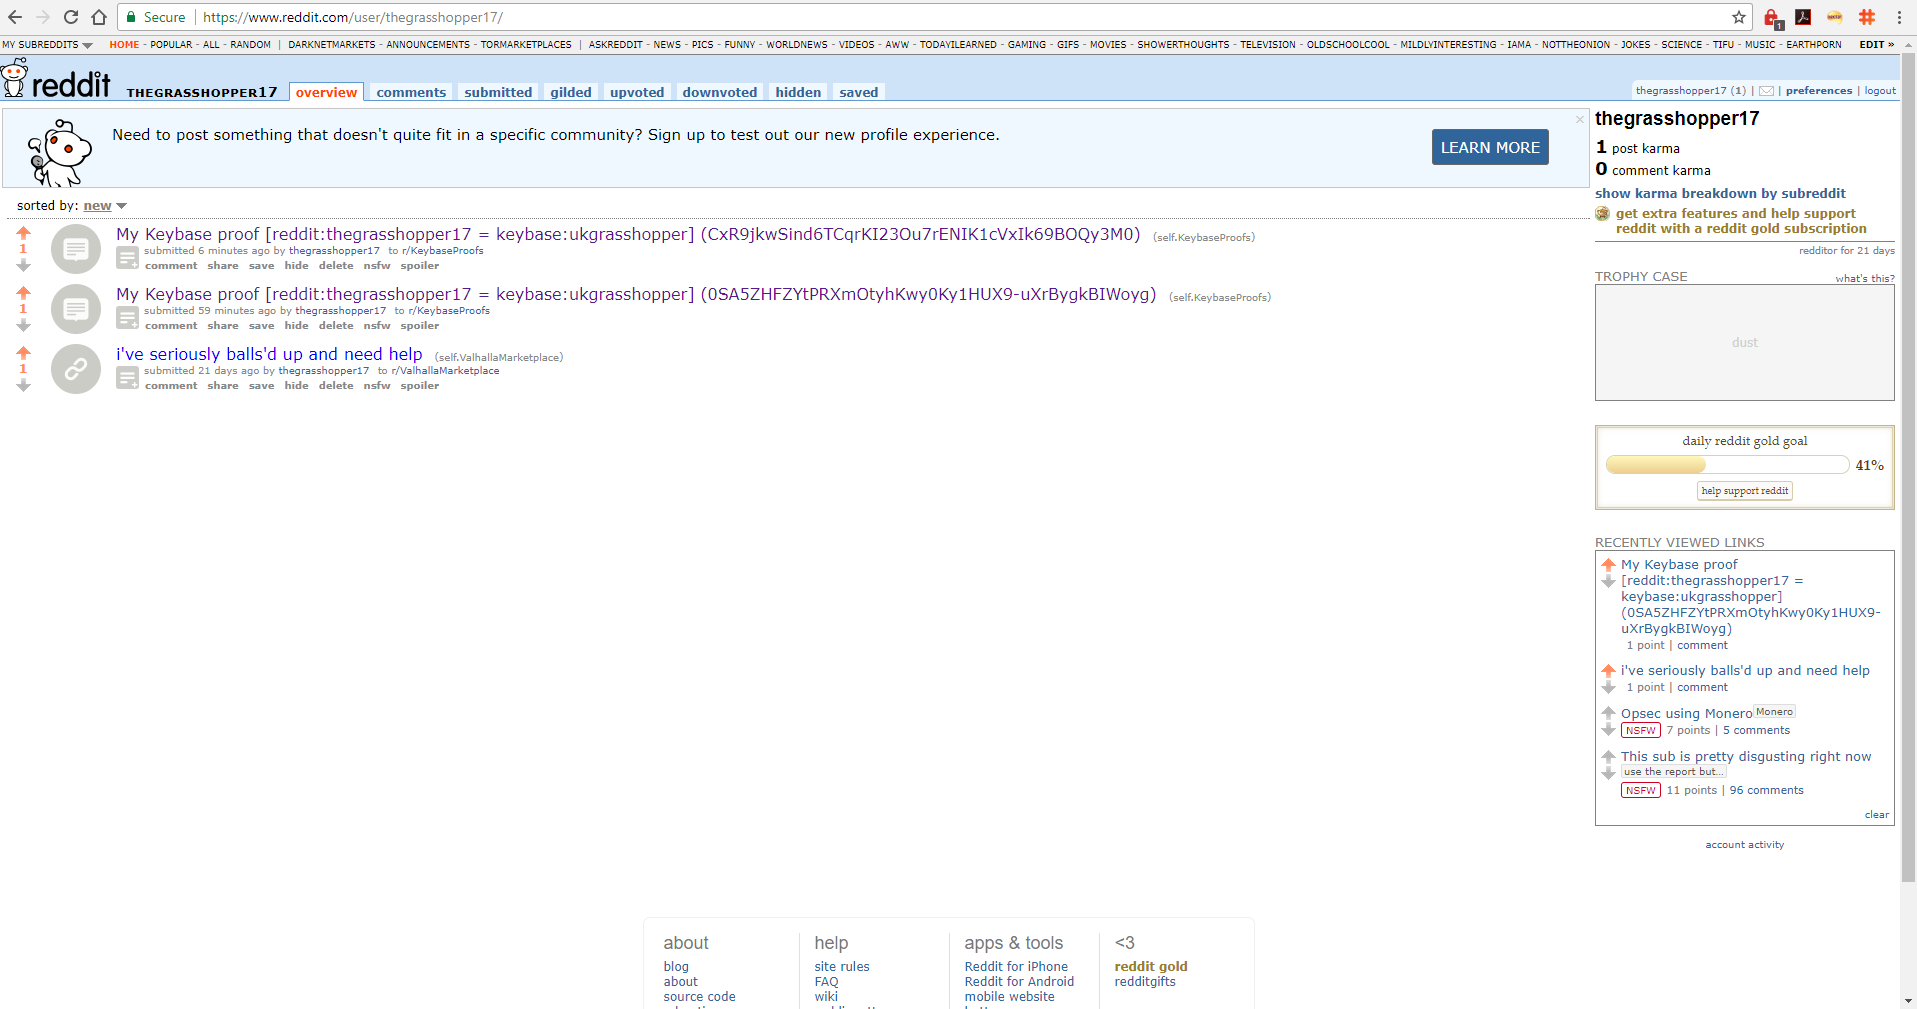
Task: Expand self-text of the first Keybase proof post
Action: (x=127, y=258)
